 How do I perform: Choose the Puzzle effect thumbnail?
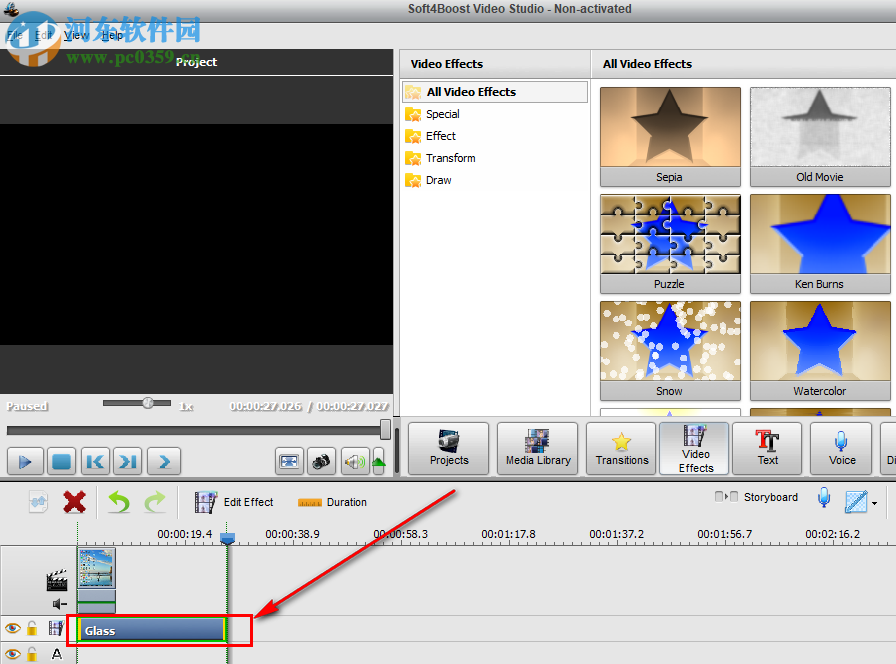[x=670, y=243]
